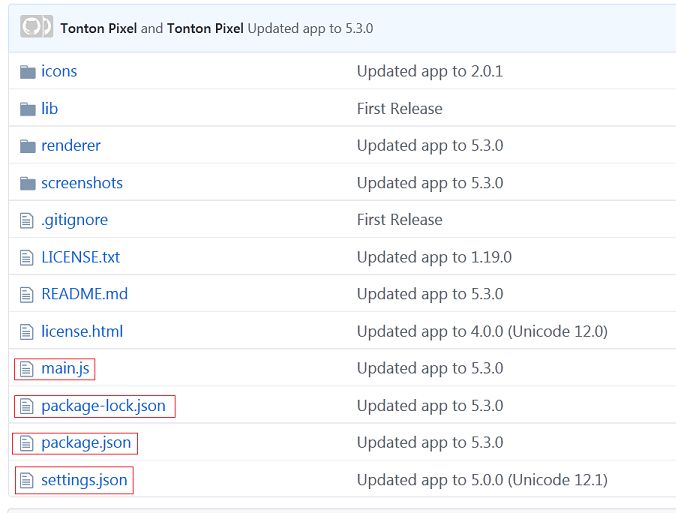Open main.js file
The image size is (676, 513).
pos(66,369)
